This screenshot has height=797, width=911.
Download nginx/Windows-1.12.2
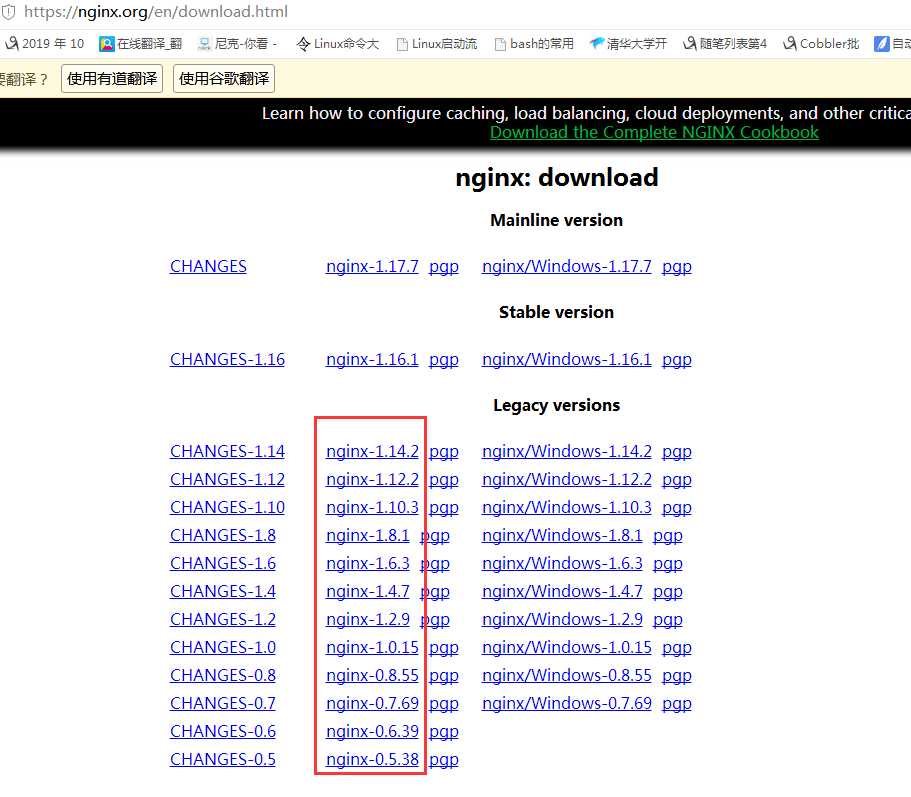point(566,479)
